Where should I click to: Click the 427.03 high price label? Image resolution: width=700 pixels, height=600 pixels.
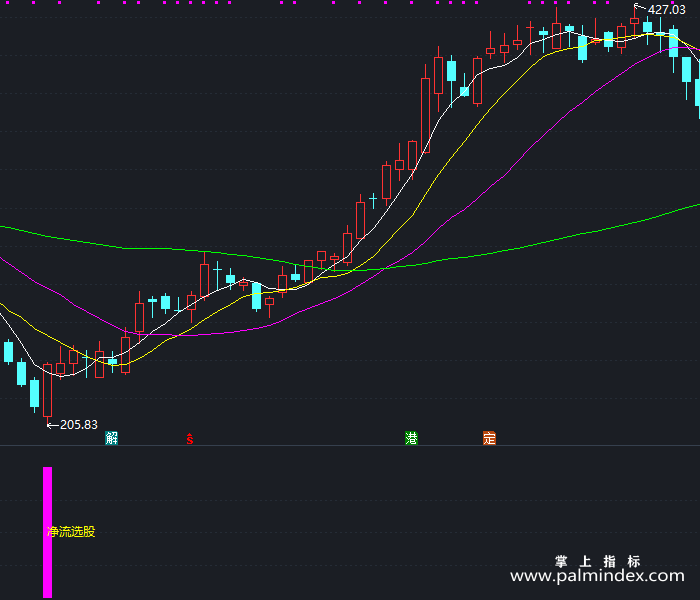point(667,10)
